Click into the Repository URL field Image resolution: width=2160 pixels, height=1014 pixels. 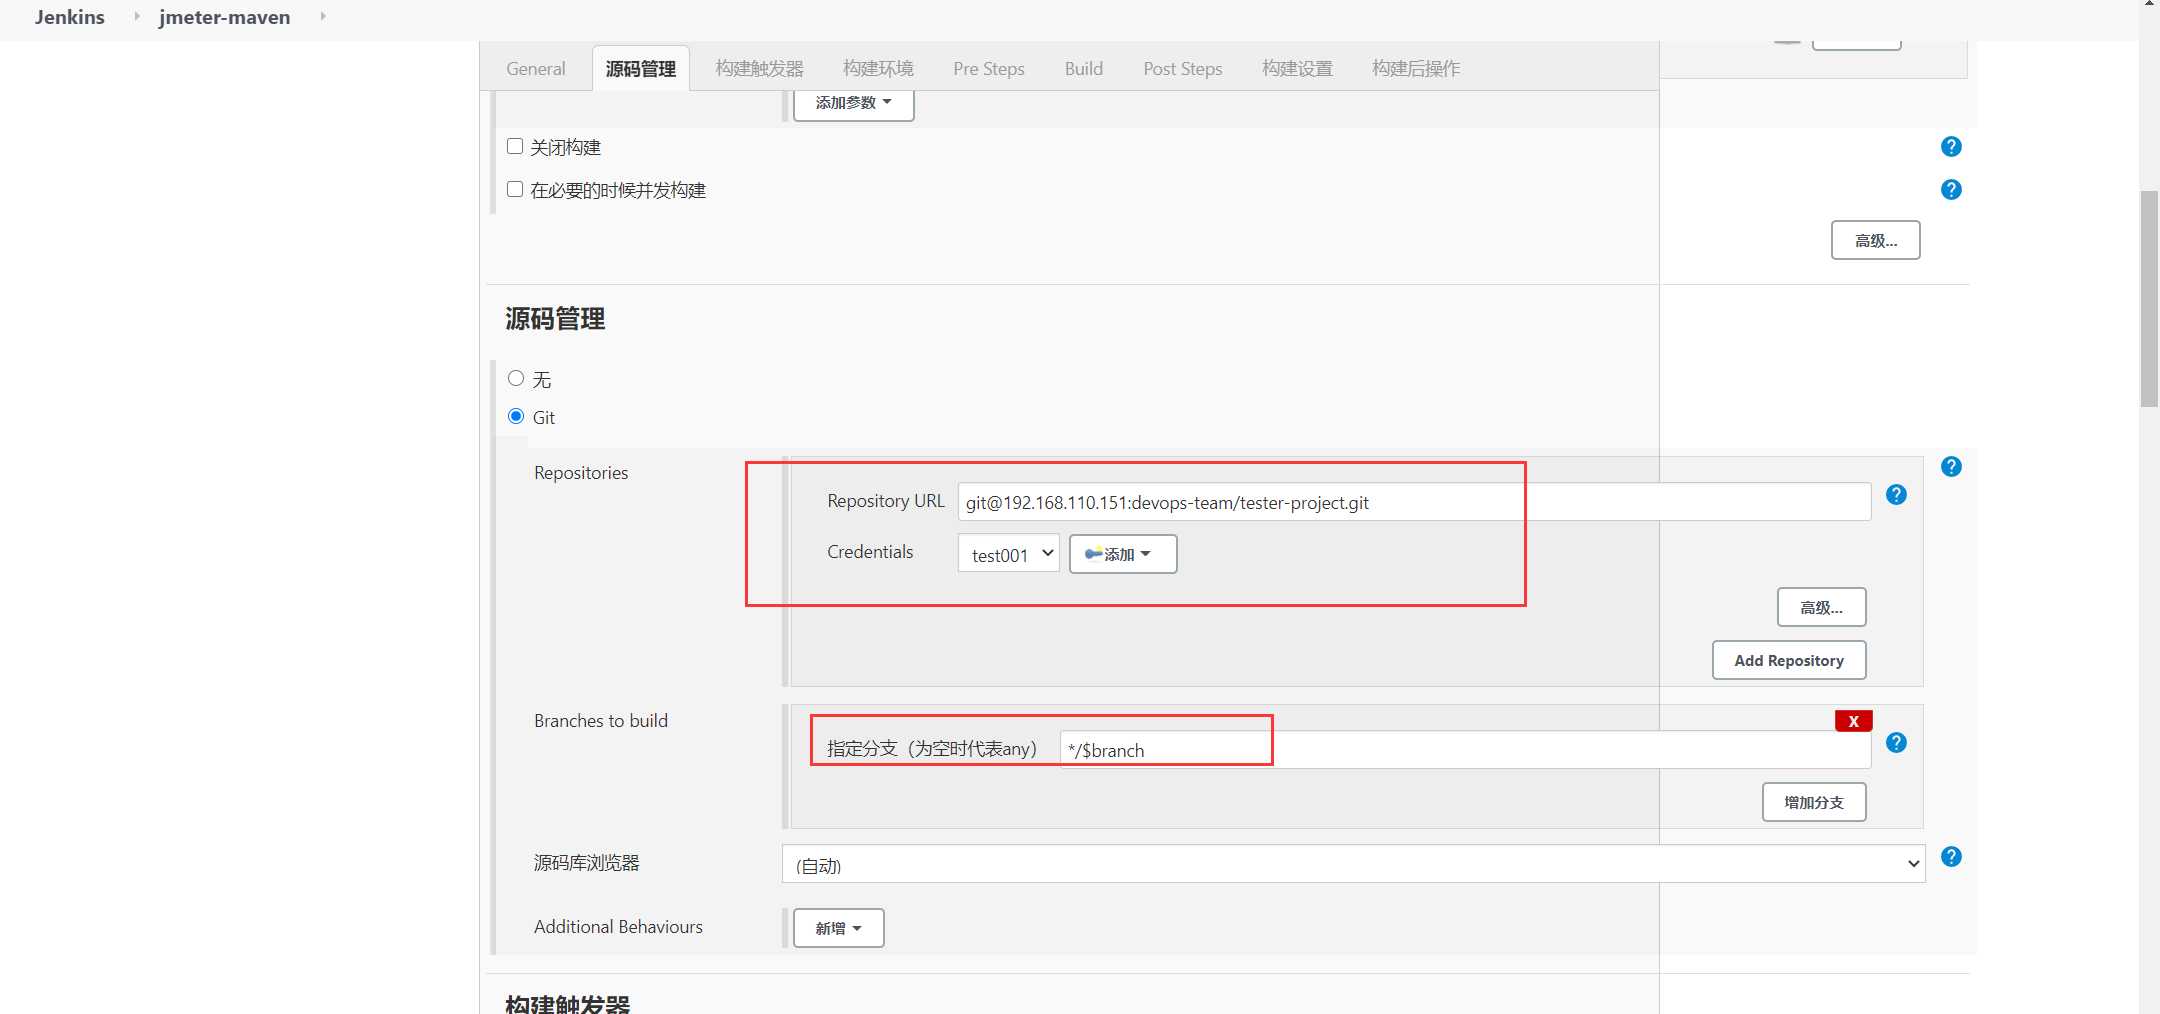click(1414, 502)
